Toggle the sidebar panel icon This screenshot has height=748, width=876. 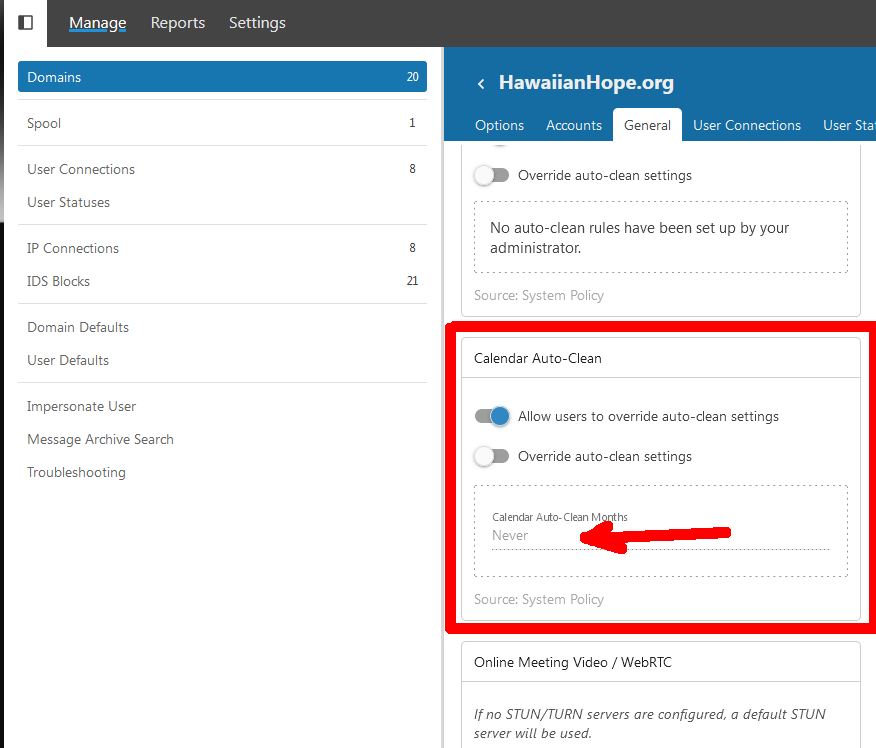tap(26, 22)
